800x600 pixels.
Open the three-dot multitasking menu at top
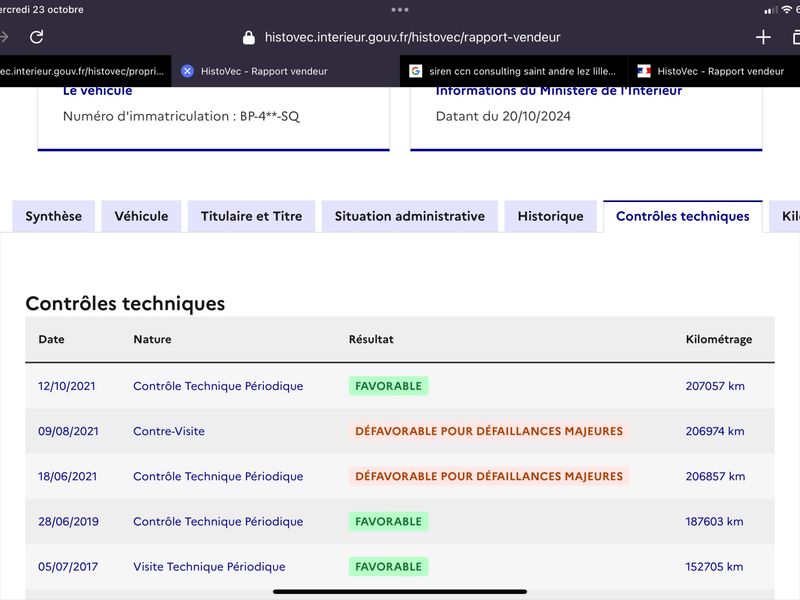(x=399, y=9)
